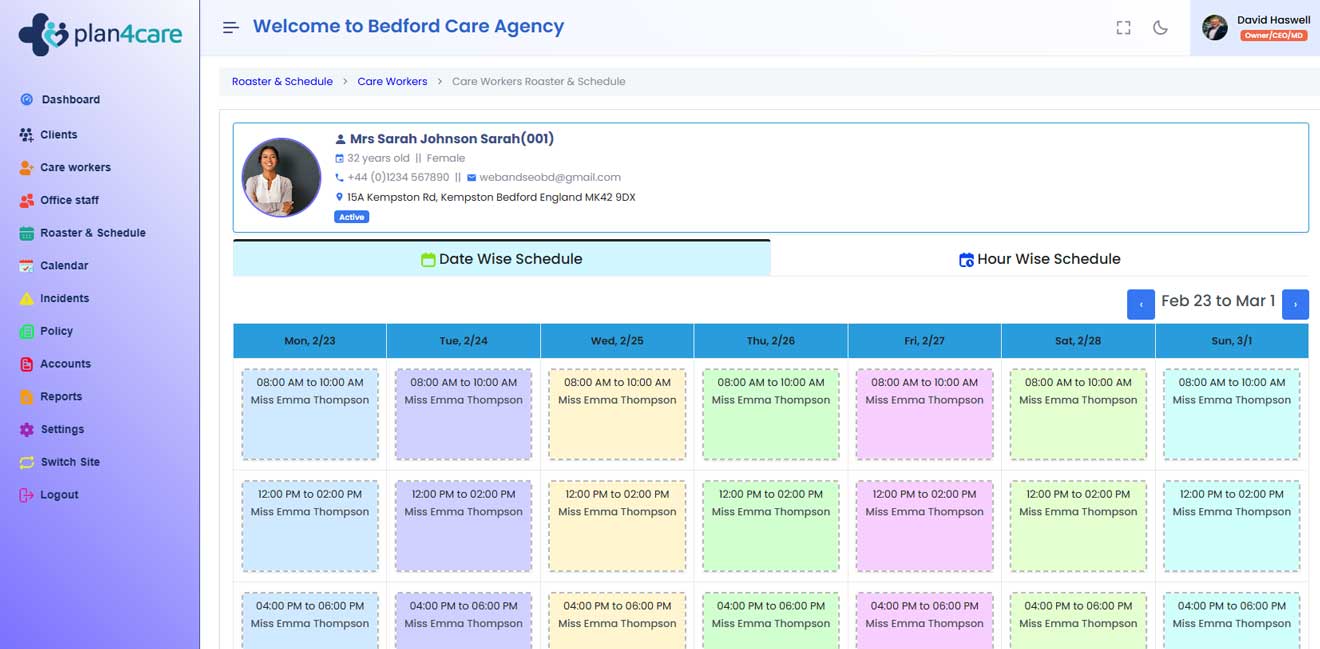The height and width of the screenshot is (649, 1320).
Task: Go to the previous week with left arrow
Action: click(x=1140, y=304)
